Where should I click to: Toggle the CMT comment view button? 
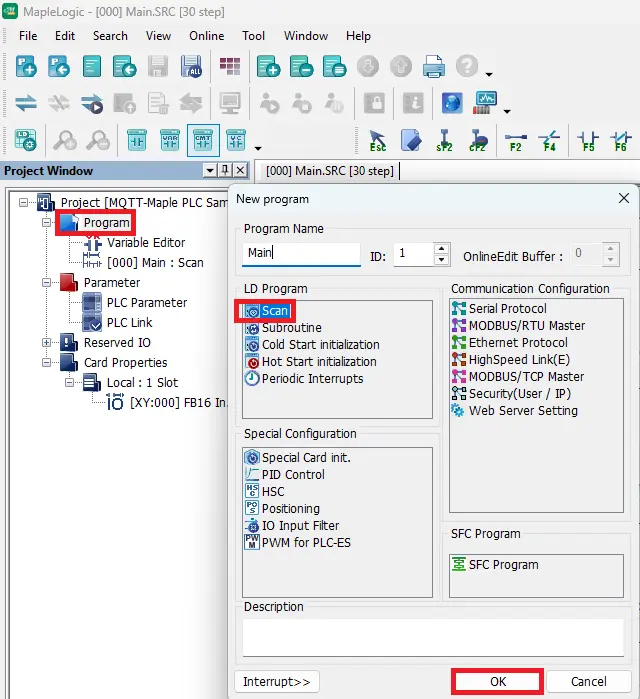[203, 140]
